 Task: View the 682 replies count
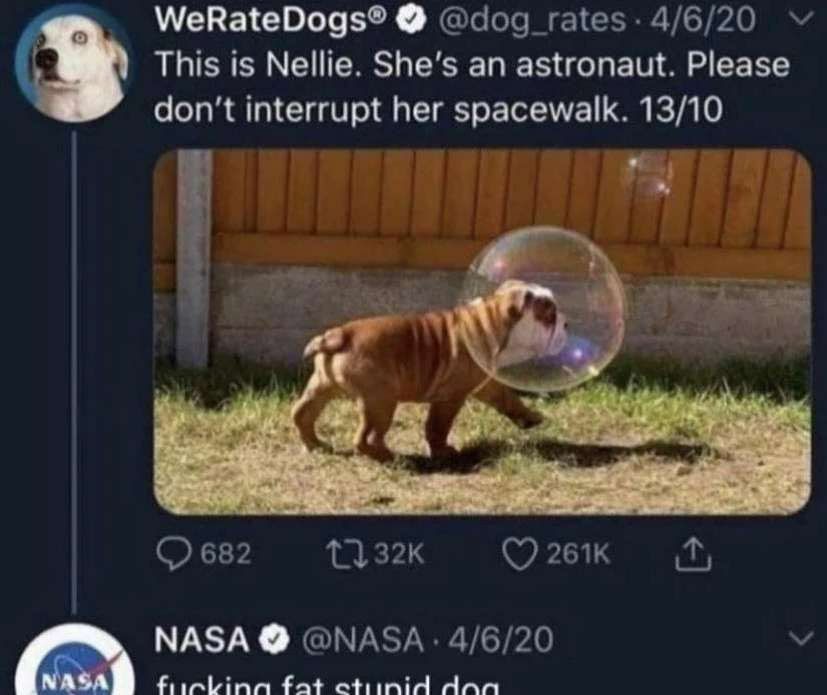(226, 554)
